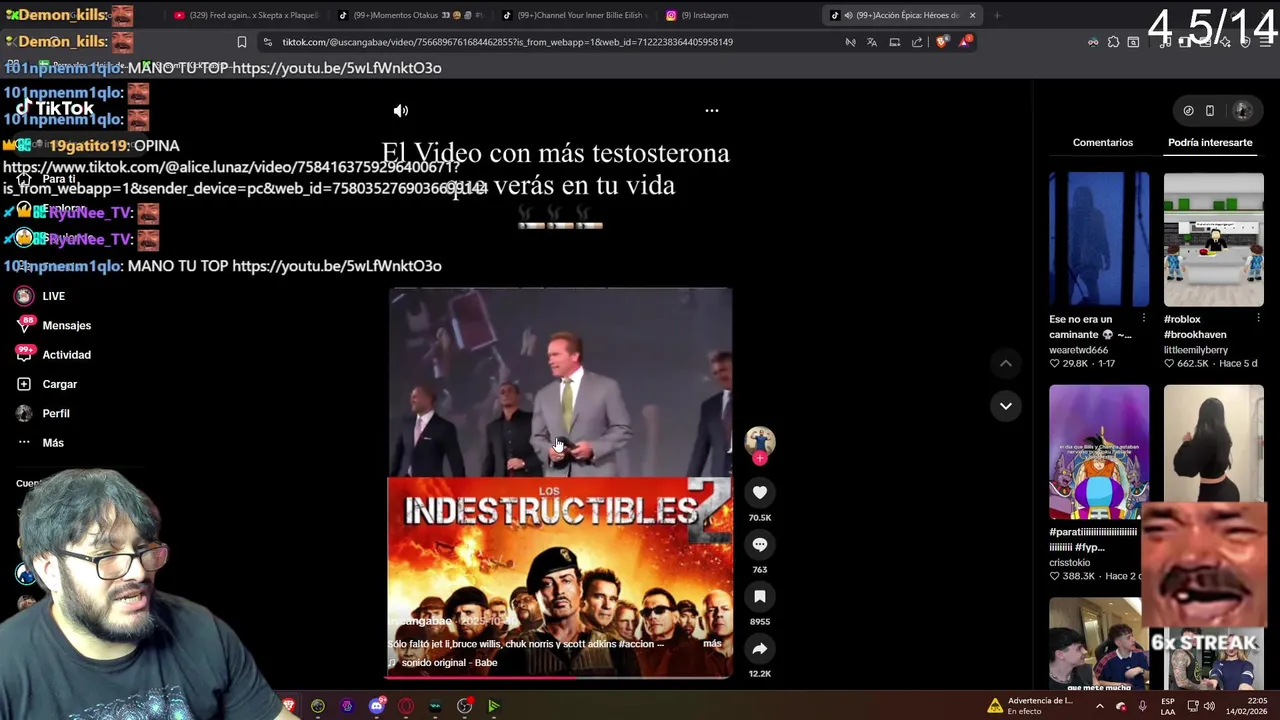Open the wearetwd666 author link
The height and width of the screenshot is (720, 1280).
(x=1078, y=350)
